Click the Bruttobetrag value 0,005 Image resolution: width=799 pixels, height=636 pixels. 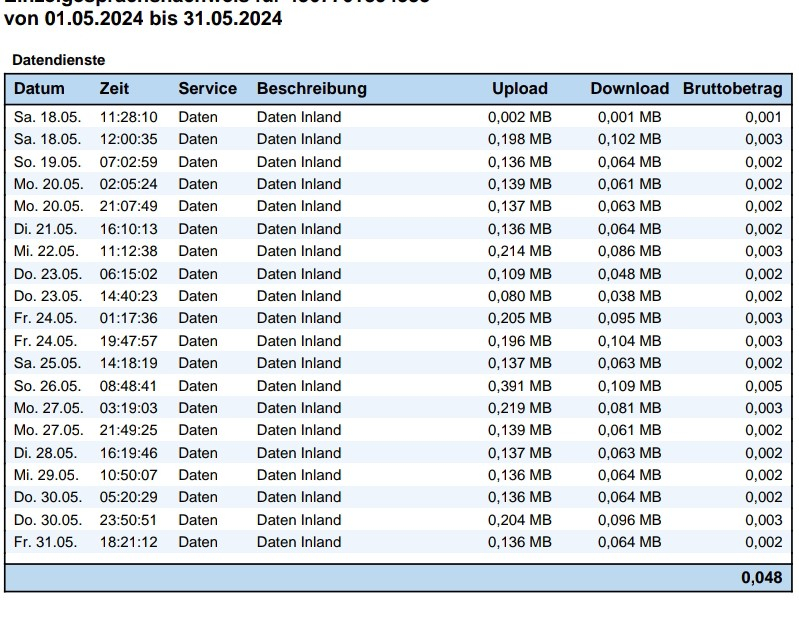[763, 386]
